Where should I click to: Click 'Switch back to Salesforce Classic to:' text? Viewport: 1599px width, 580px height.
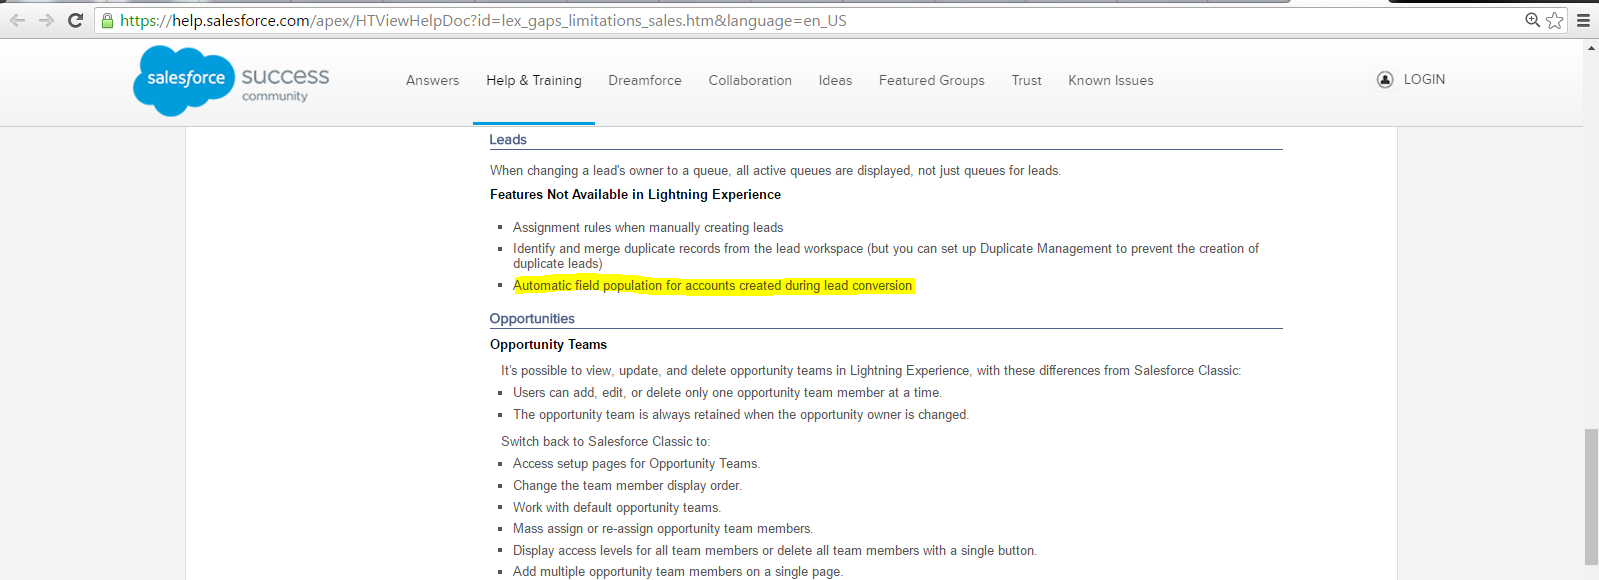tap(605, 441)
